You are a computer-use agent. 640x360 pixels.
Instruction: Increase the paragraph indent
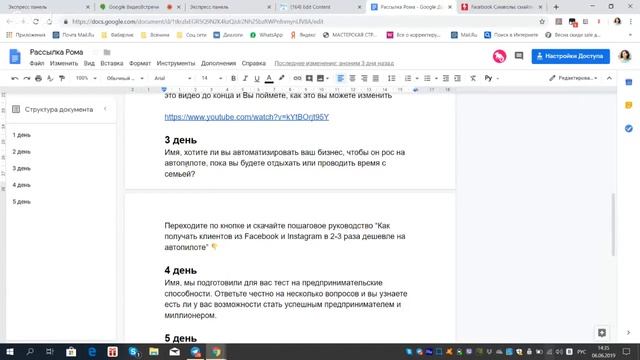(x=458, y=78)
